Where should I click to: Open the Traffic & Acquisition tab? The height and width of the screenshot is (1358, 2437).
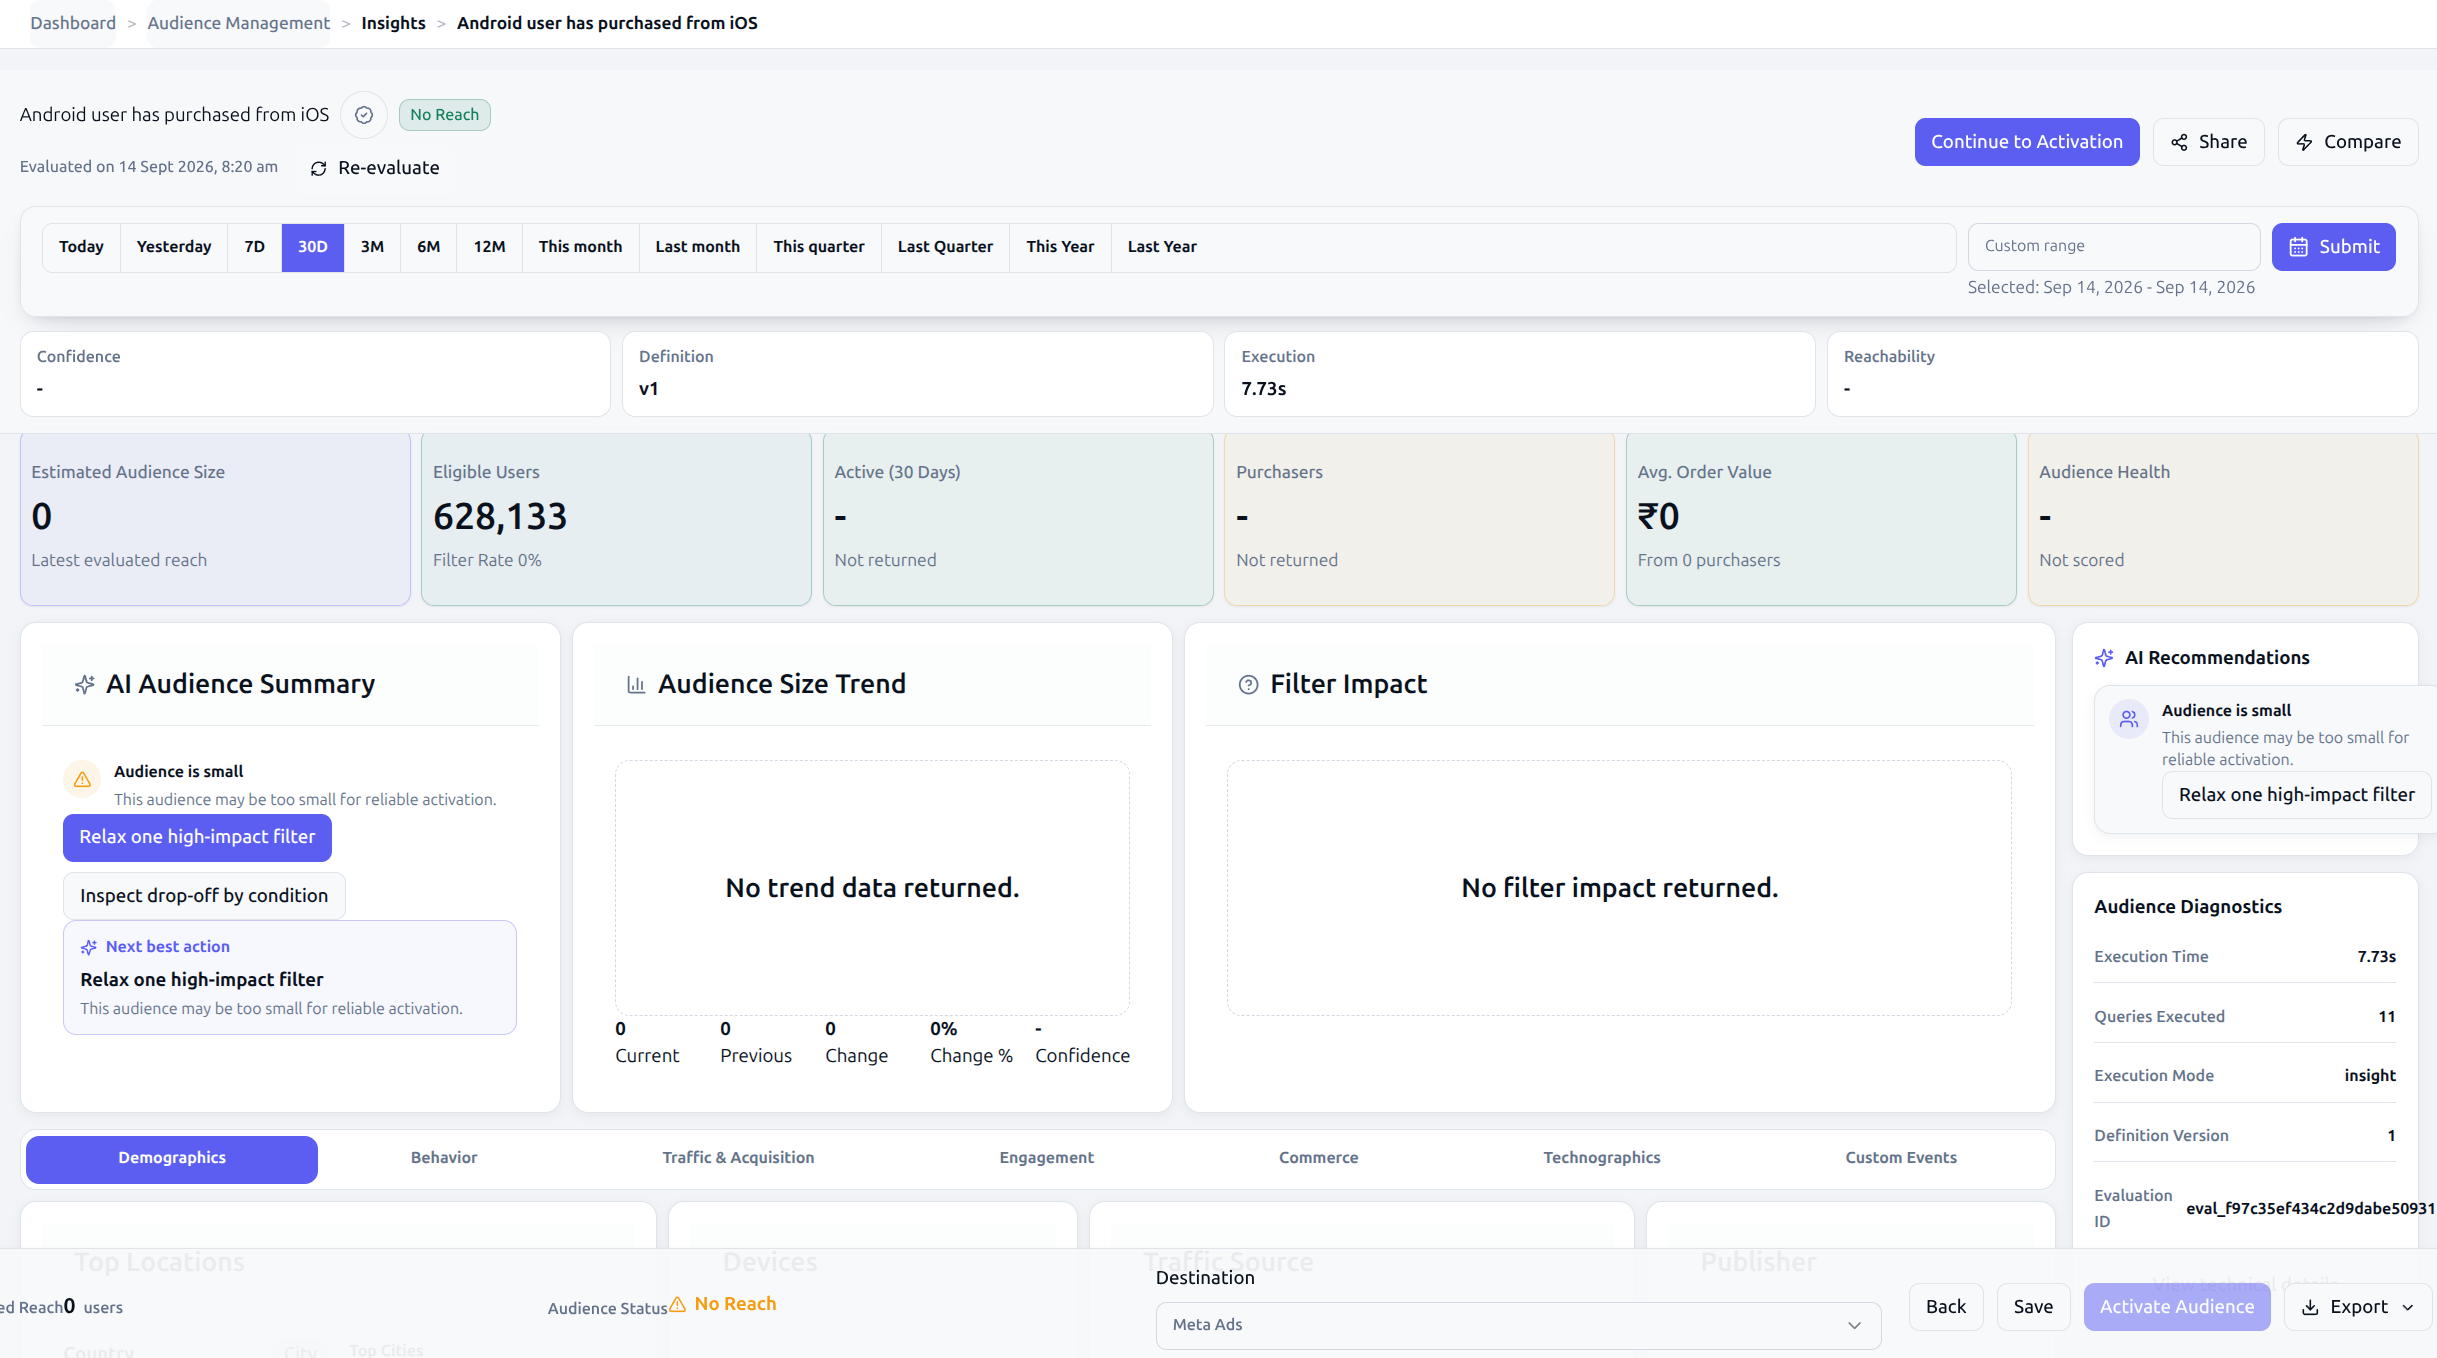pos(738,1158)
